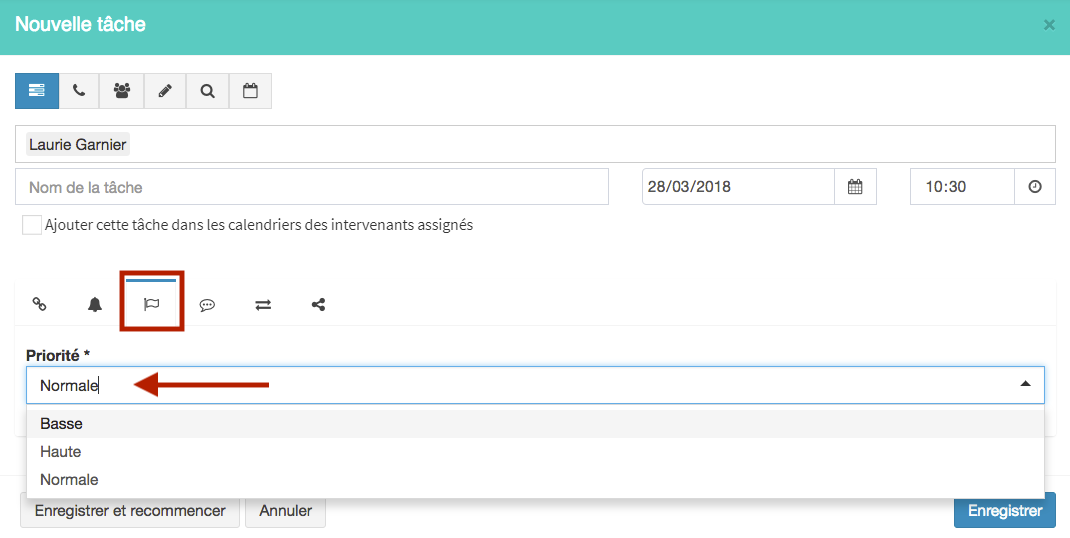
Task: Select the magnifier search task type
Action: [x=207, y=91]
